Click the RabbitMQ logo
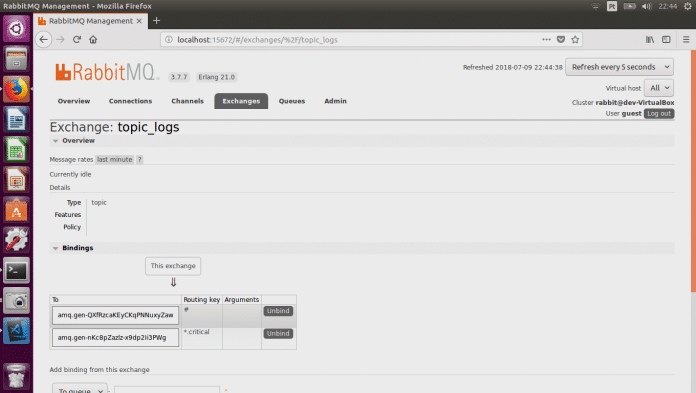 point(106,72)
